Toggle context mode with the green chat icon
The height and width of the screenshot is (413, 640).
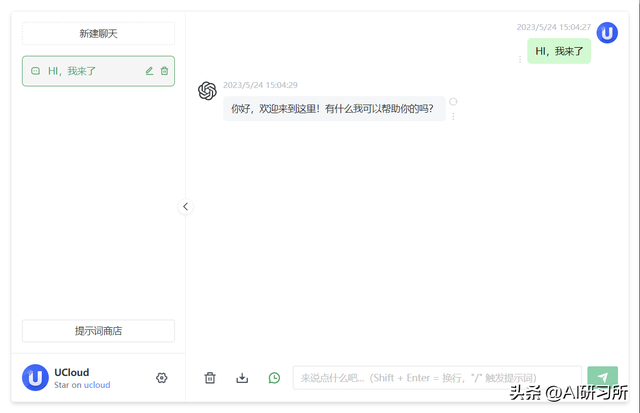[274, 378]
